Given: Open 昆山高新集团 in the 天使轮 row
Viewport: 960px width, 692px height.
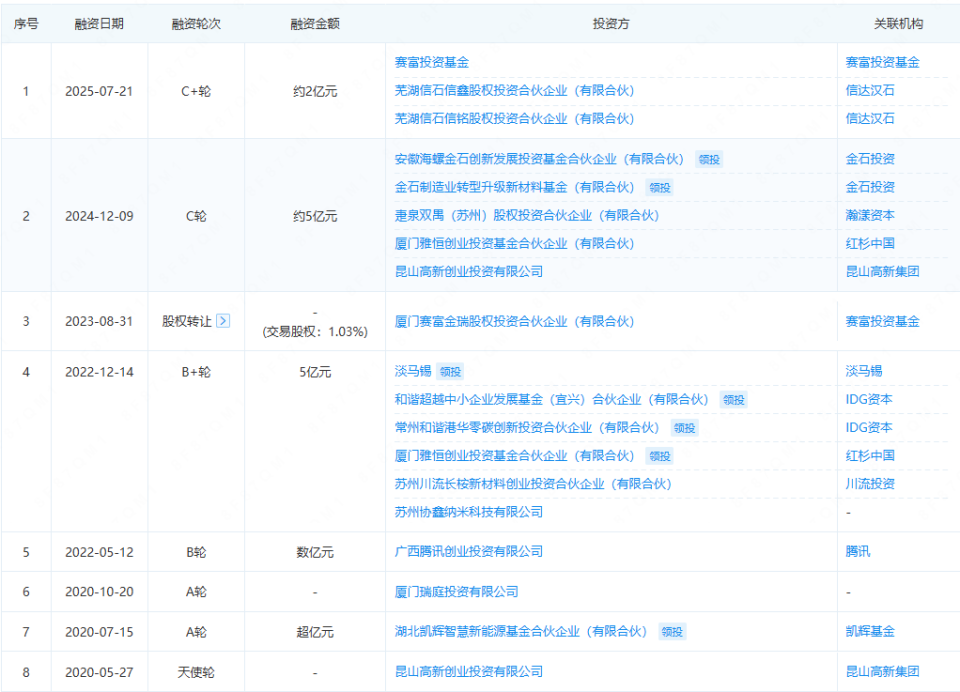Looking at the screenshot, I should tap(882, 672).
